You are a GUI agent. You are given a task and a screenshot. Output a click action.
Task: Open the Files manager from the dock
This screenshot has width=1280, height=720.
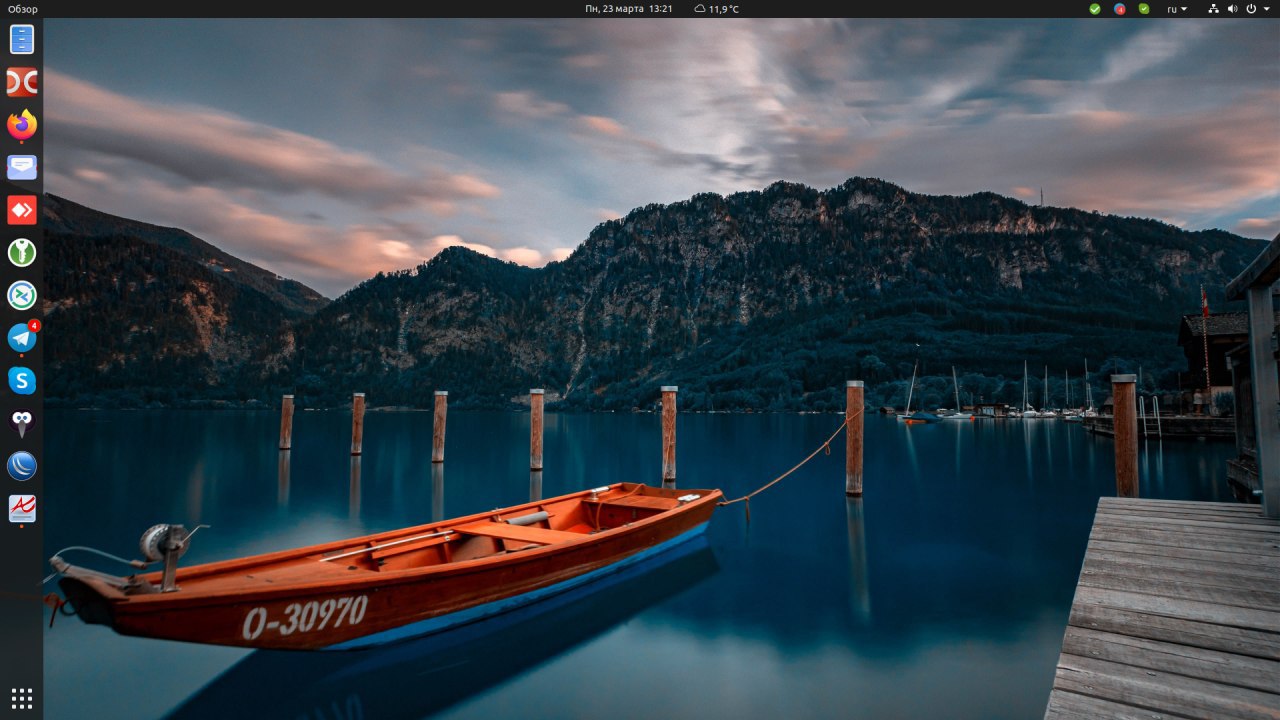coord(22,39)
